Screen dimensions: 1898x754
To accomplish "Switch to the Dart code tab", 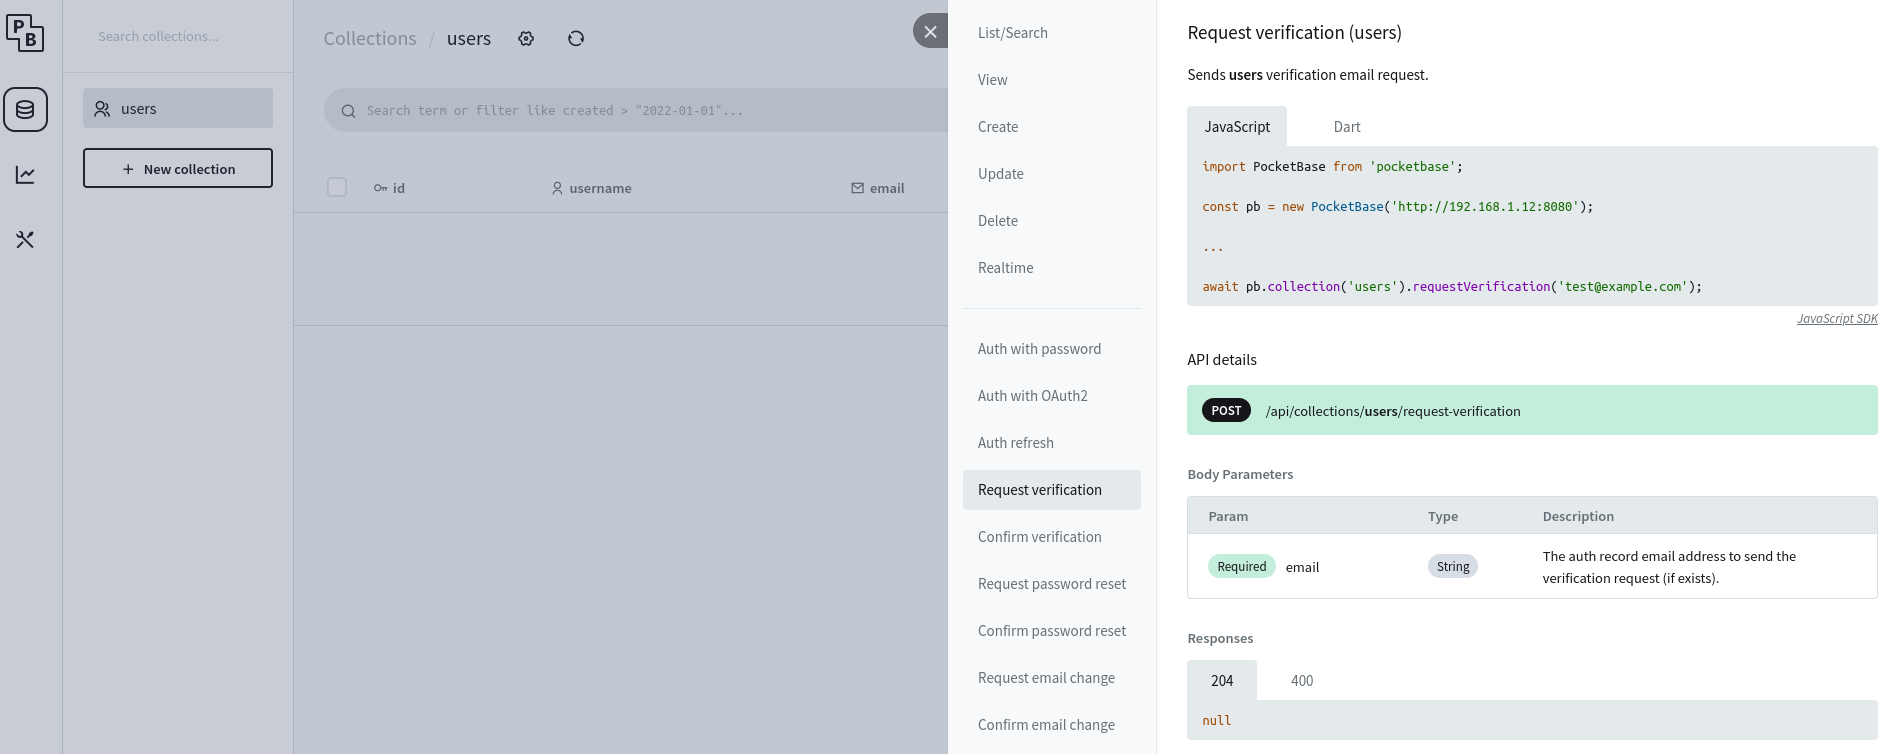I will [x=1346, y=127].
